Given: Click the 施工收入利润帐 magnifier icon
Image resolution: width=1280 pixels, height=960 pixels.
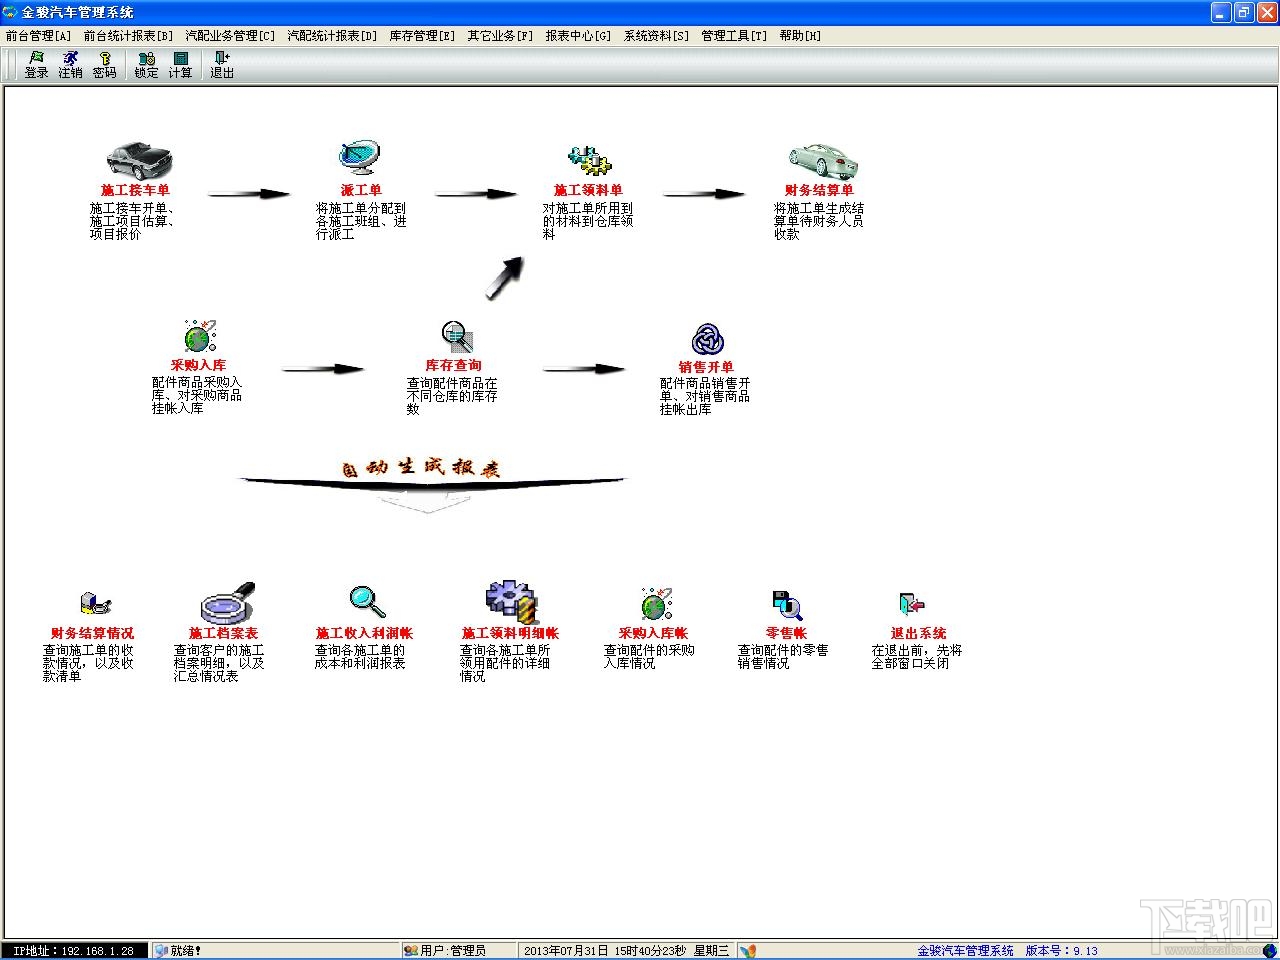Looking at the screenshot, I should [x=367, y=602].
